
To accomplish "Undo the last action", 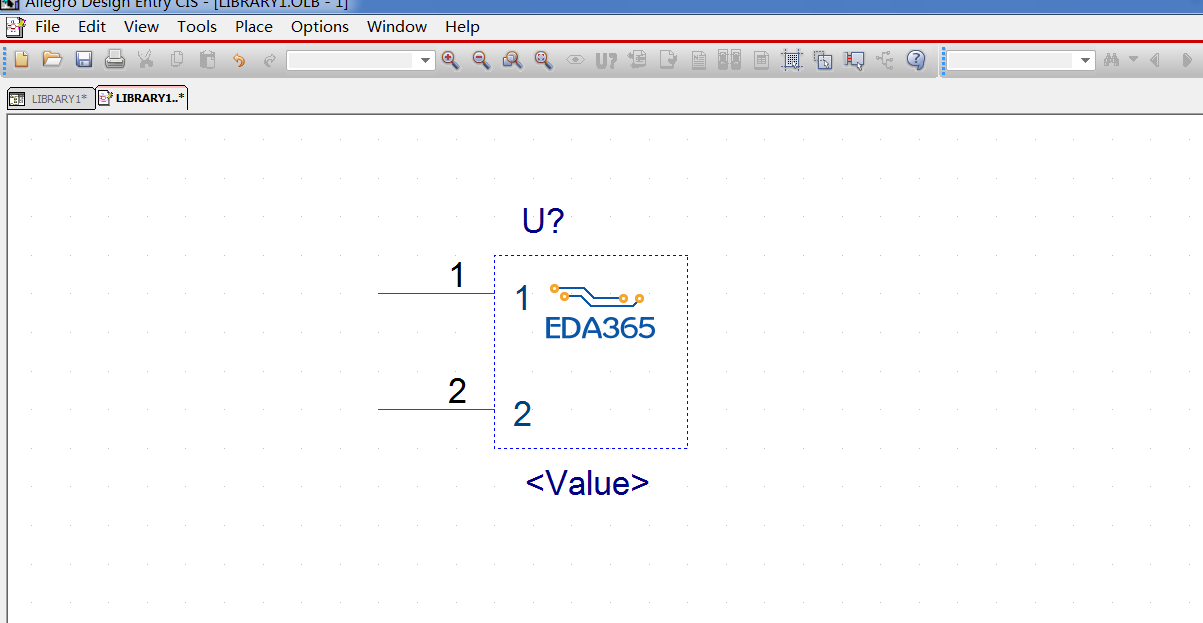I will (239, 60).
